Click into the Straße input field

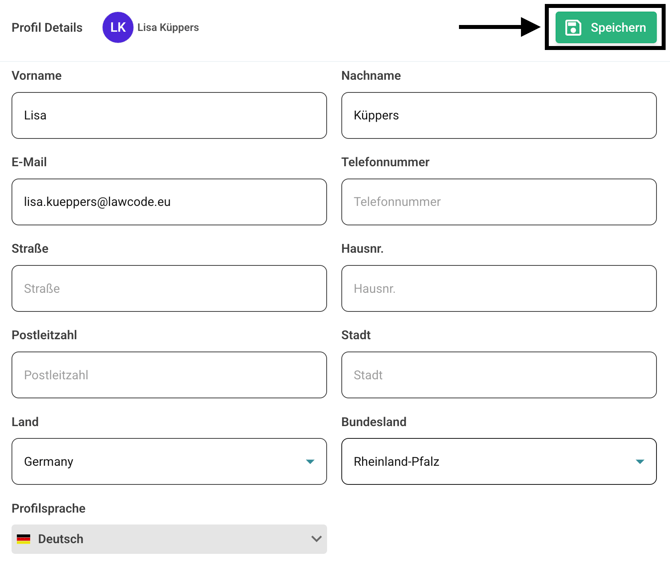(168, 289)
